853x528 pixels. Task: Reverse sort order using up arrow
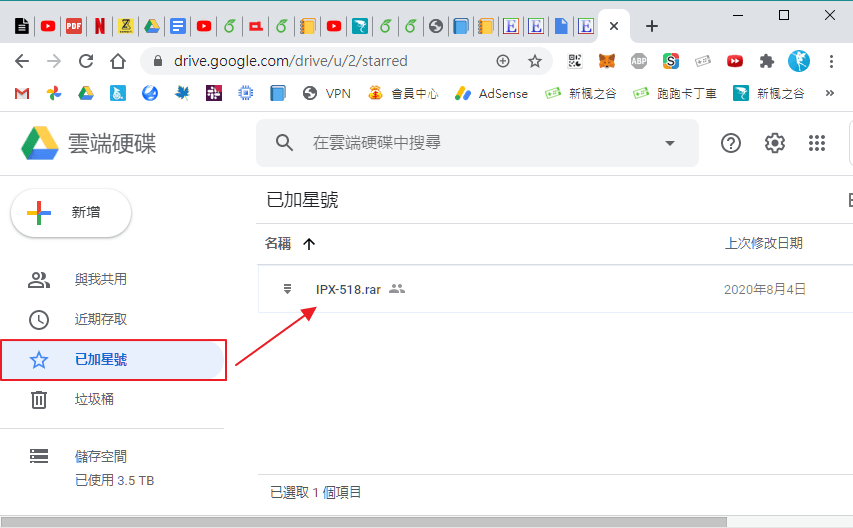[x=309, y=244]
